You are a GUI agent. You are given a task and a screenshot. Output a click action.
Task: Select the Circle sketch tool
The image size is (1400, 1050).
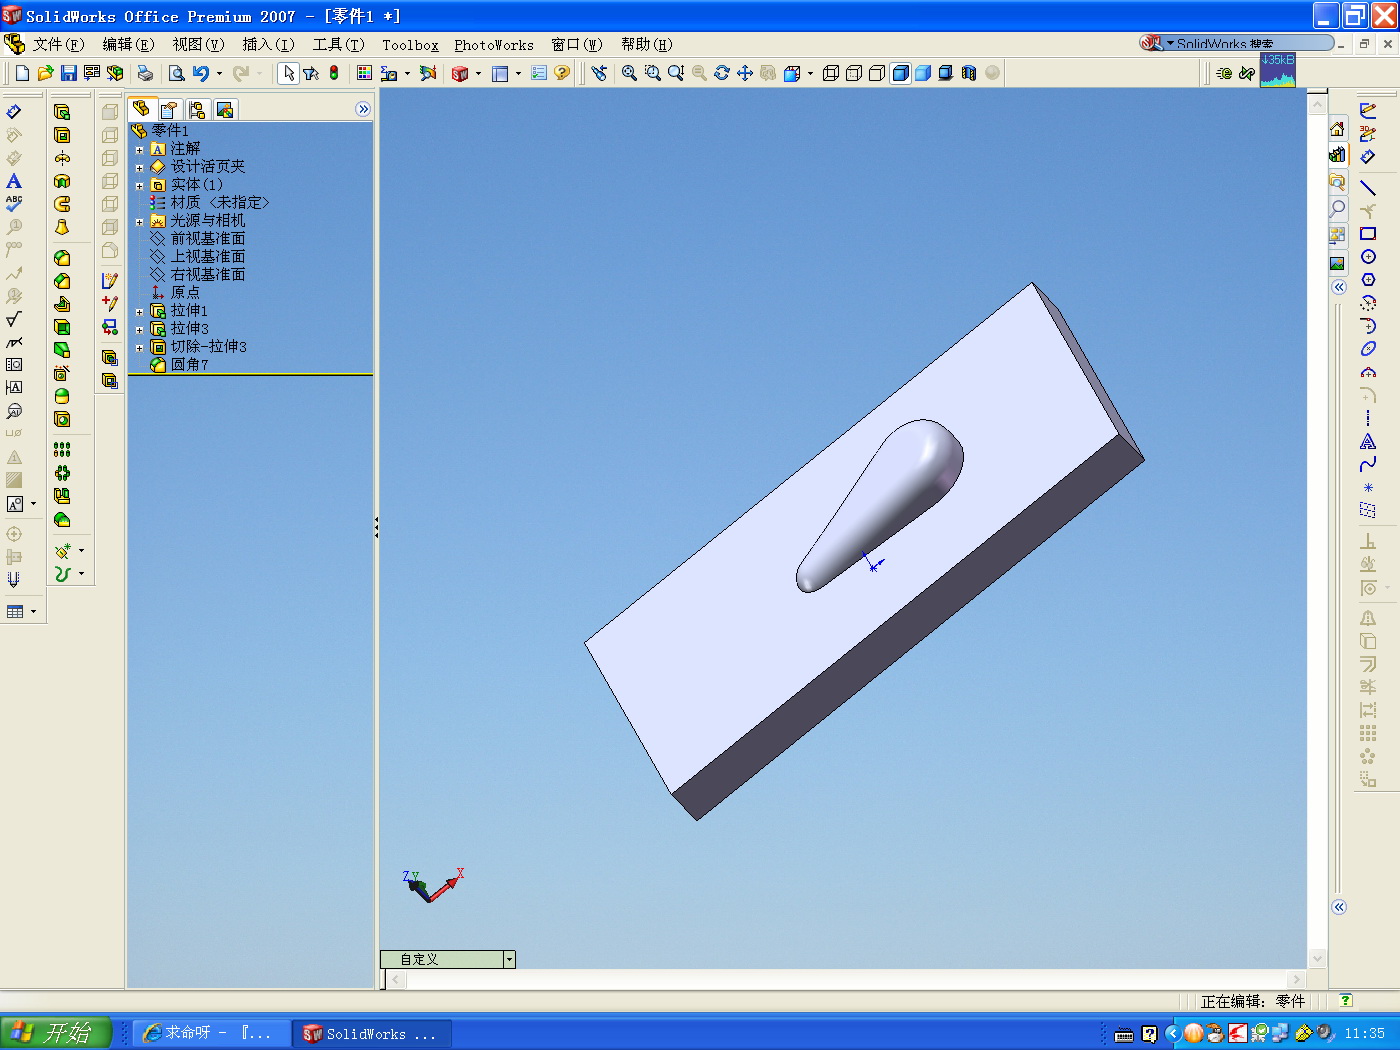[1368, 257]
